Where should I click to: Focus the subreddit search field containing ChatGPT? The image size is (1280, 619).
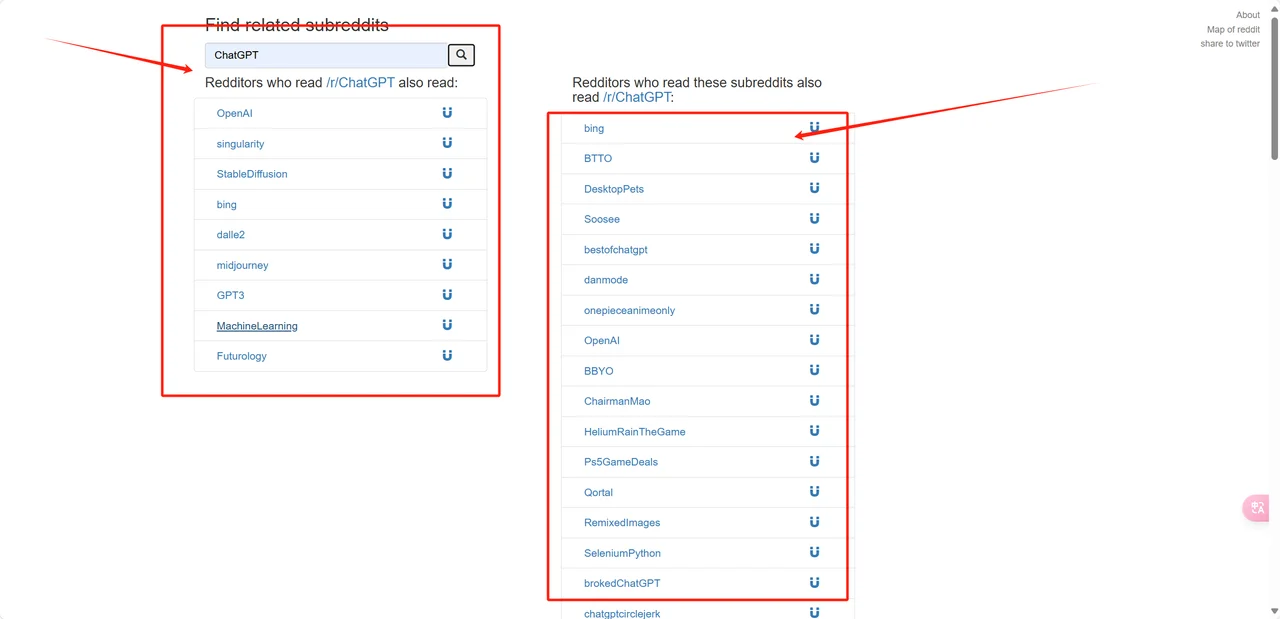click(326, 55)
